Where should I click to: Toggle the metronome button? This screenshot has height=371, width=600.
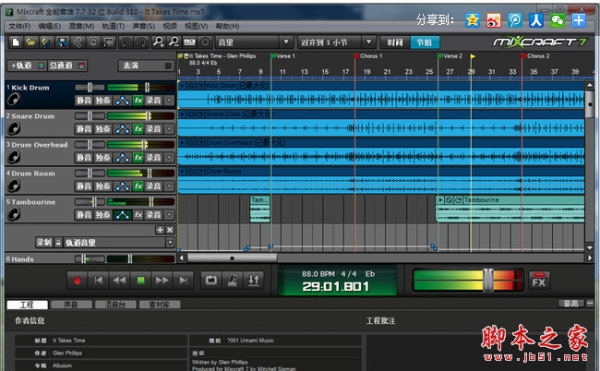[232, 280]
